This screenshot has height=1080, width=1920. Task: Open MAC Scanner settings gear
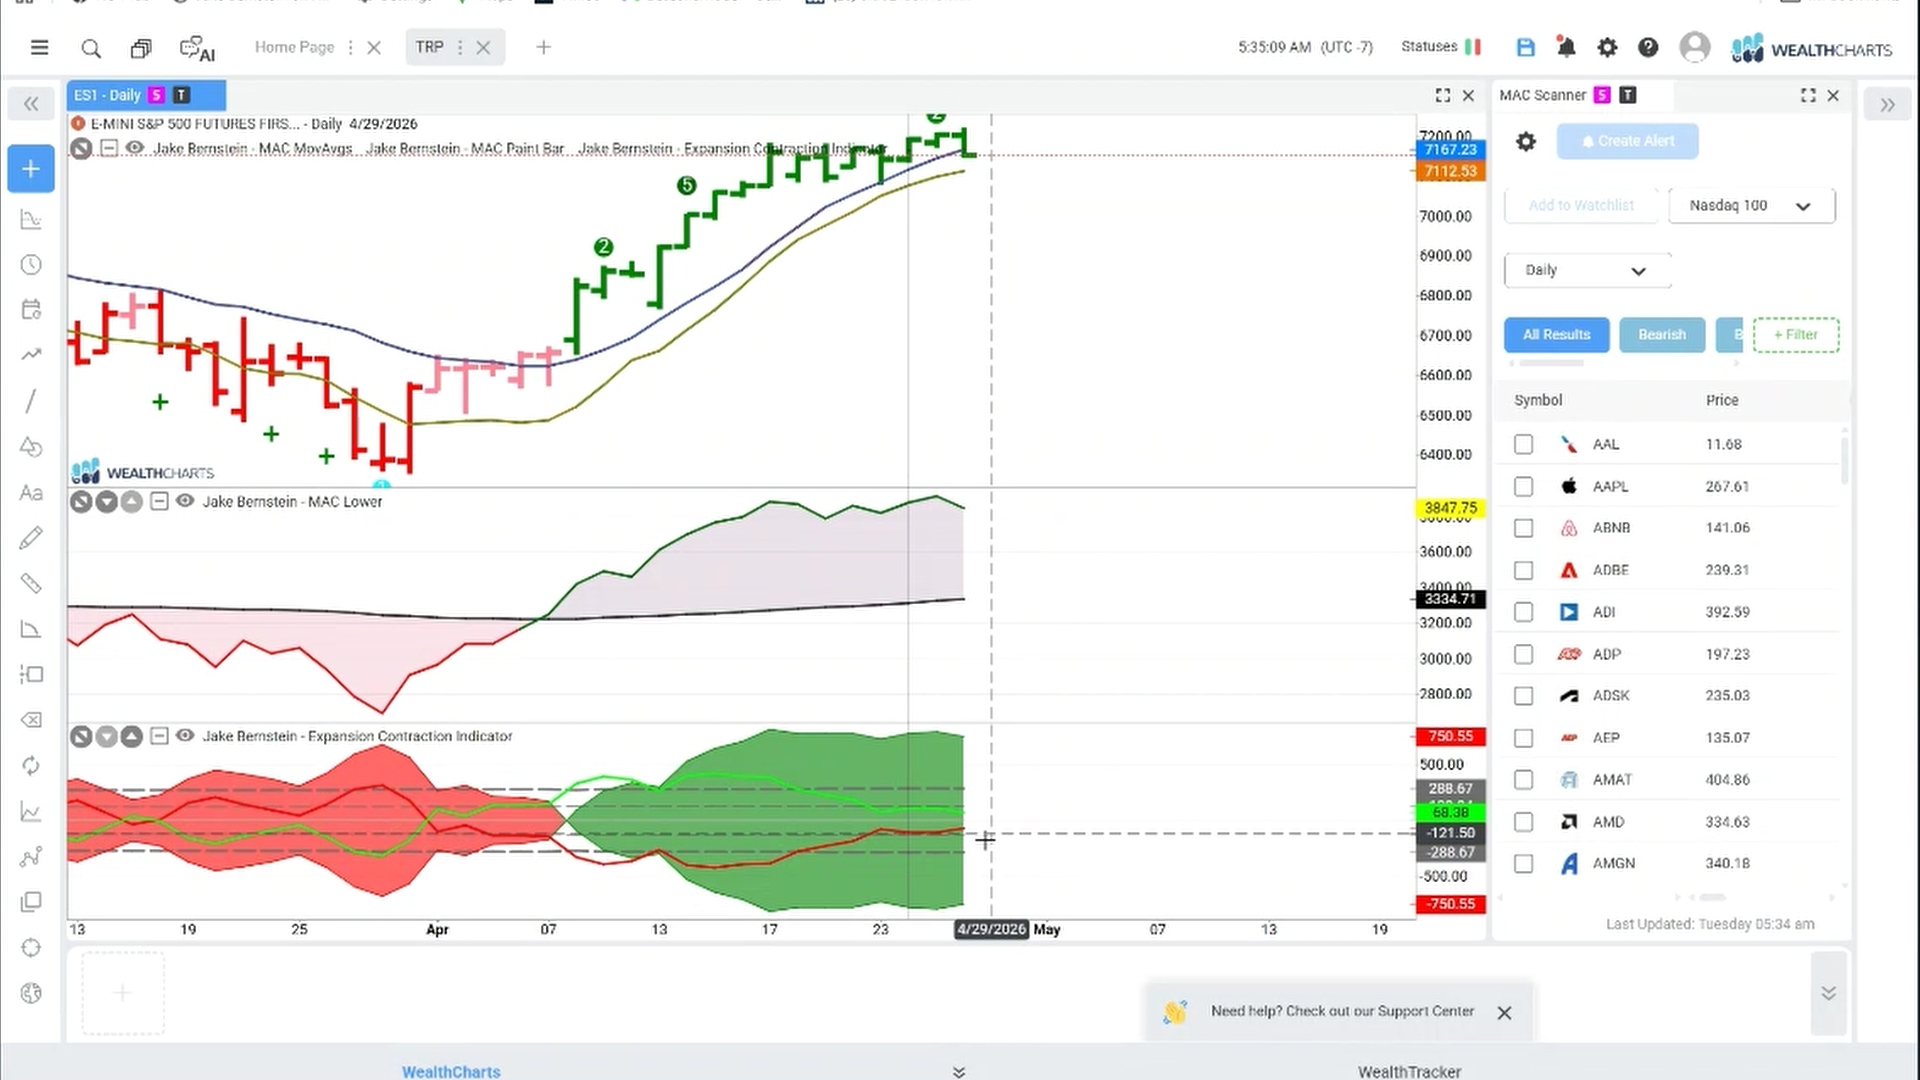click(x=1526, y=142)
